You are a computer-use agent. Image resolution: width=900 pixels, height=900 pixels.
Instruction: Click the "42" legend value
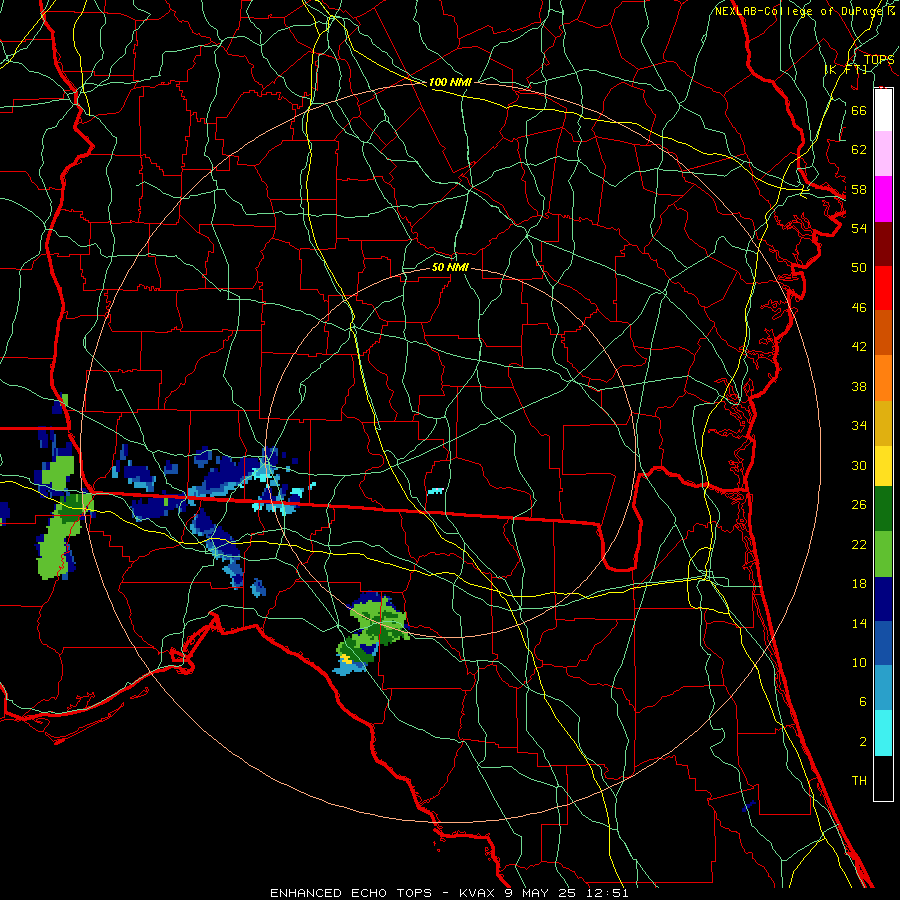pos(859,347)
